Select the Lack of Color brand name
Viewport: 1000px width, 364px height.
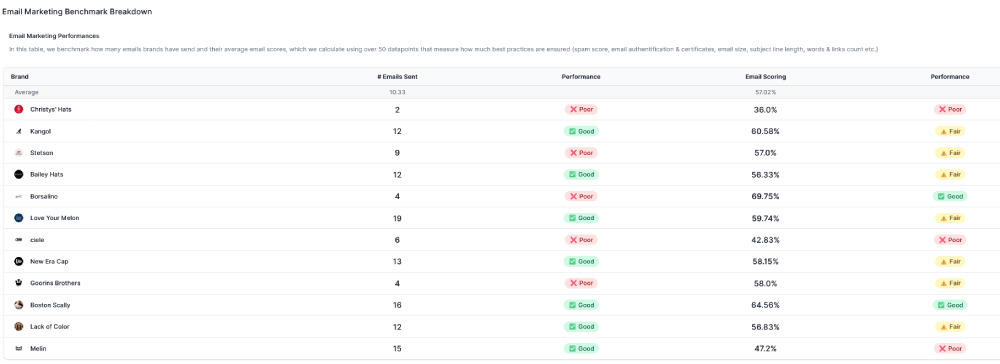(x=50, y=326)
